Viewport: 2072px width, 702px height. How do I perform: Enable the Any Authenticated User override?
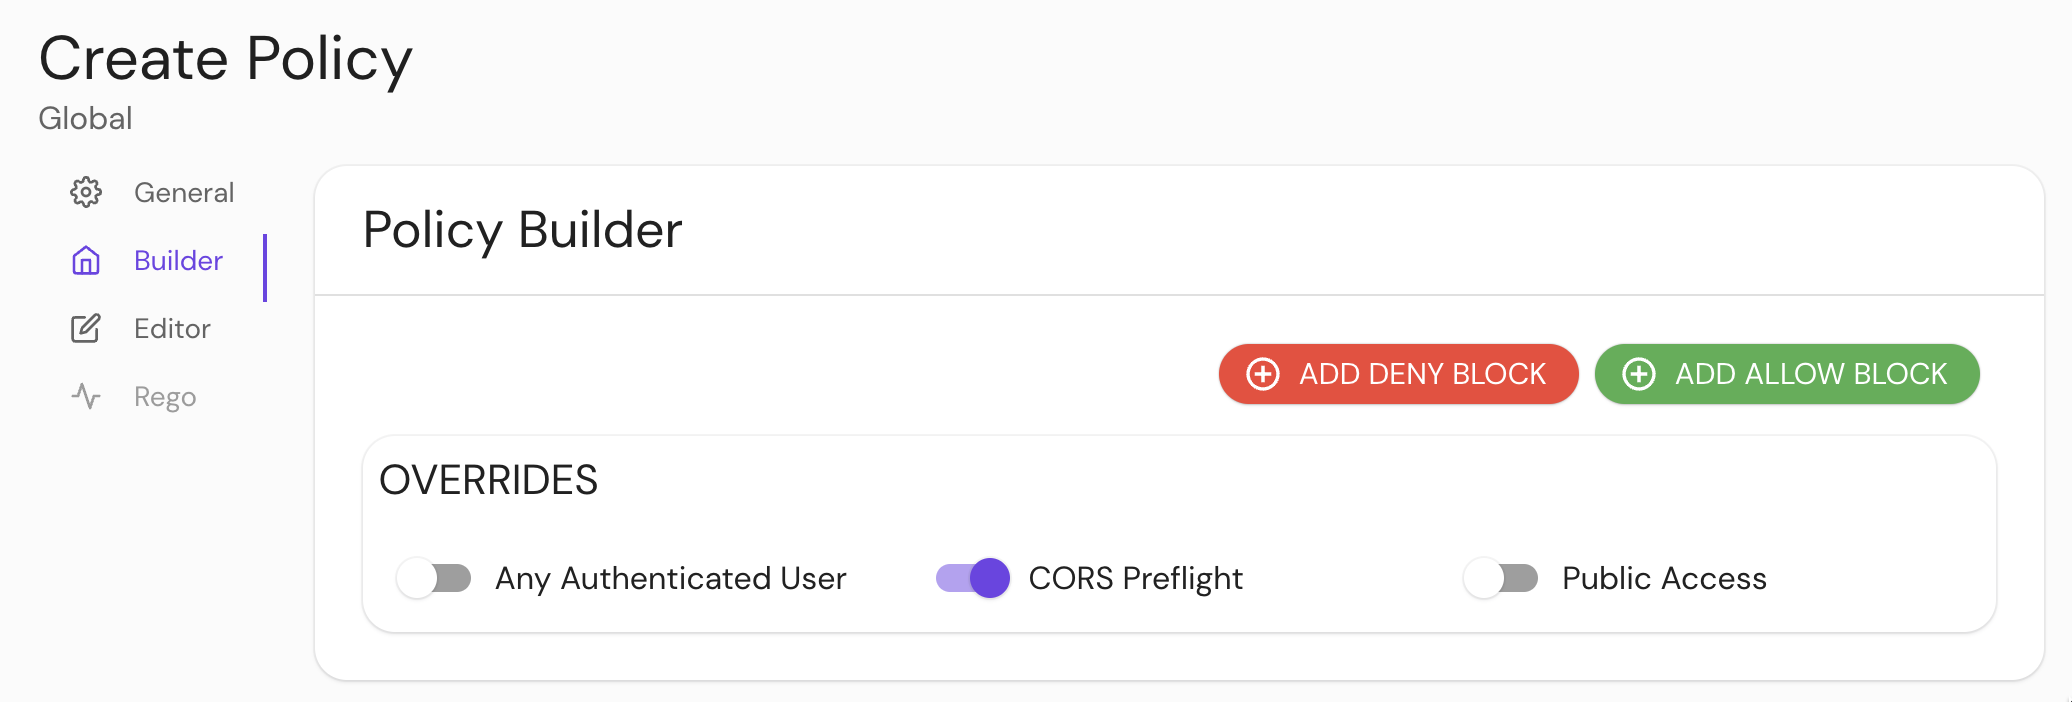tap(434, 578)
